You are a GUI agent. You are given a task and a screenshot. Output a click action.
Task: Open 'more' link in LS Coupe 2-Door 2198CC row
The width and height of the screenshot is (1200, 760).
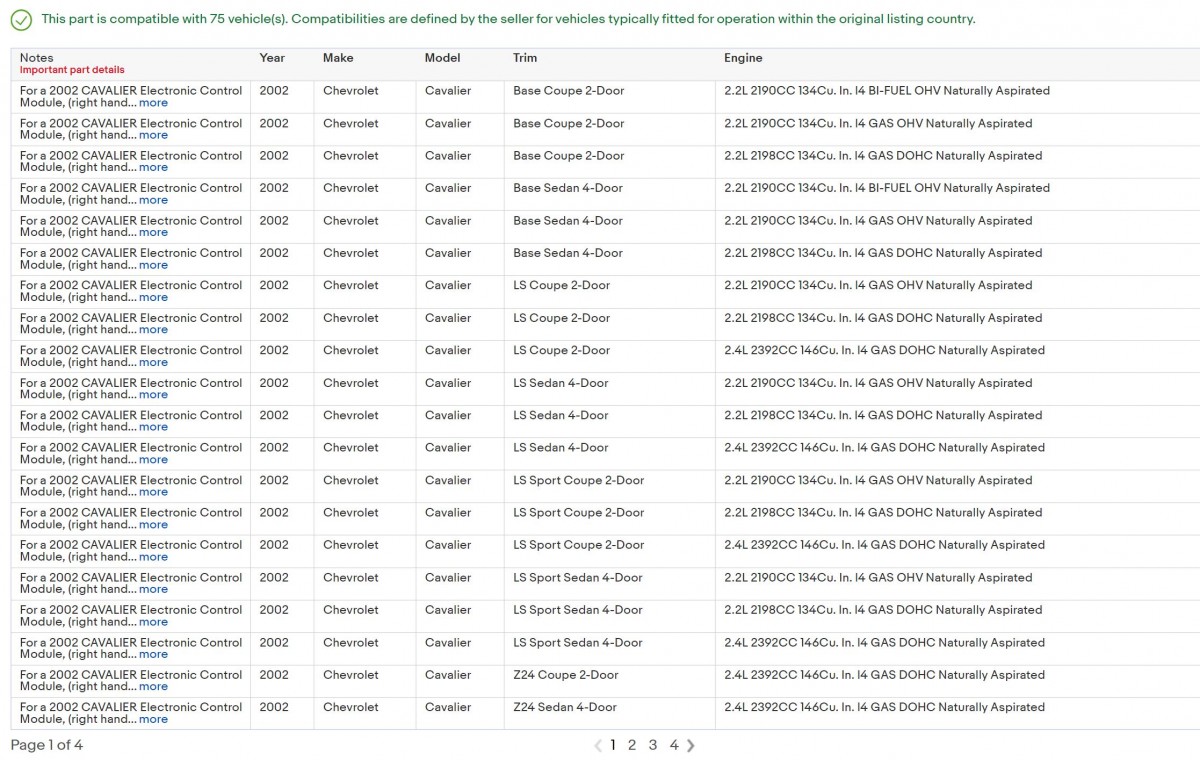click(153, 330)
